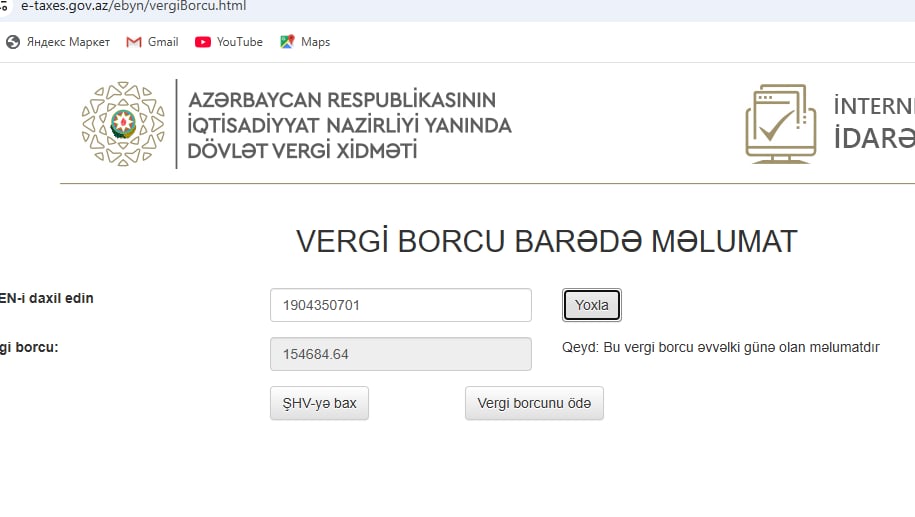This screenshot has width=915, height=517.
Task: Click the site info icon beside the URL
Action: [x=6, y=6]
